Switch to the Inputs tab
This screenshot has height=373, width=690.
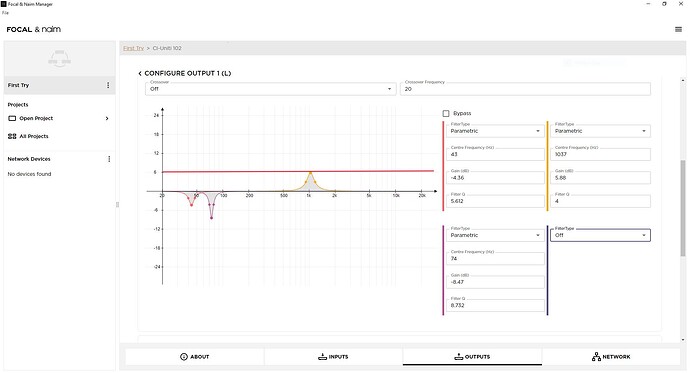[333, 357]
